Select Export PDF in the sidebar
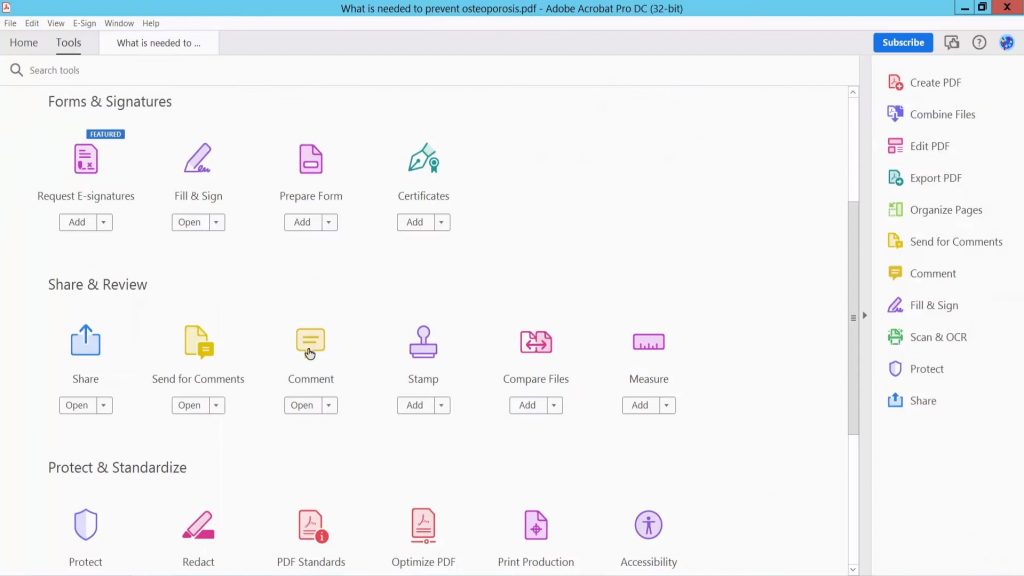The width and height of the screenshot is (1024, 576). click(x=935, y=177)
